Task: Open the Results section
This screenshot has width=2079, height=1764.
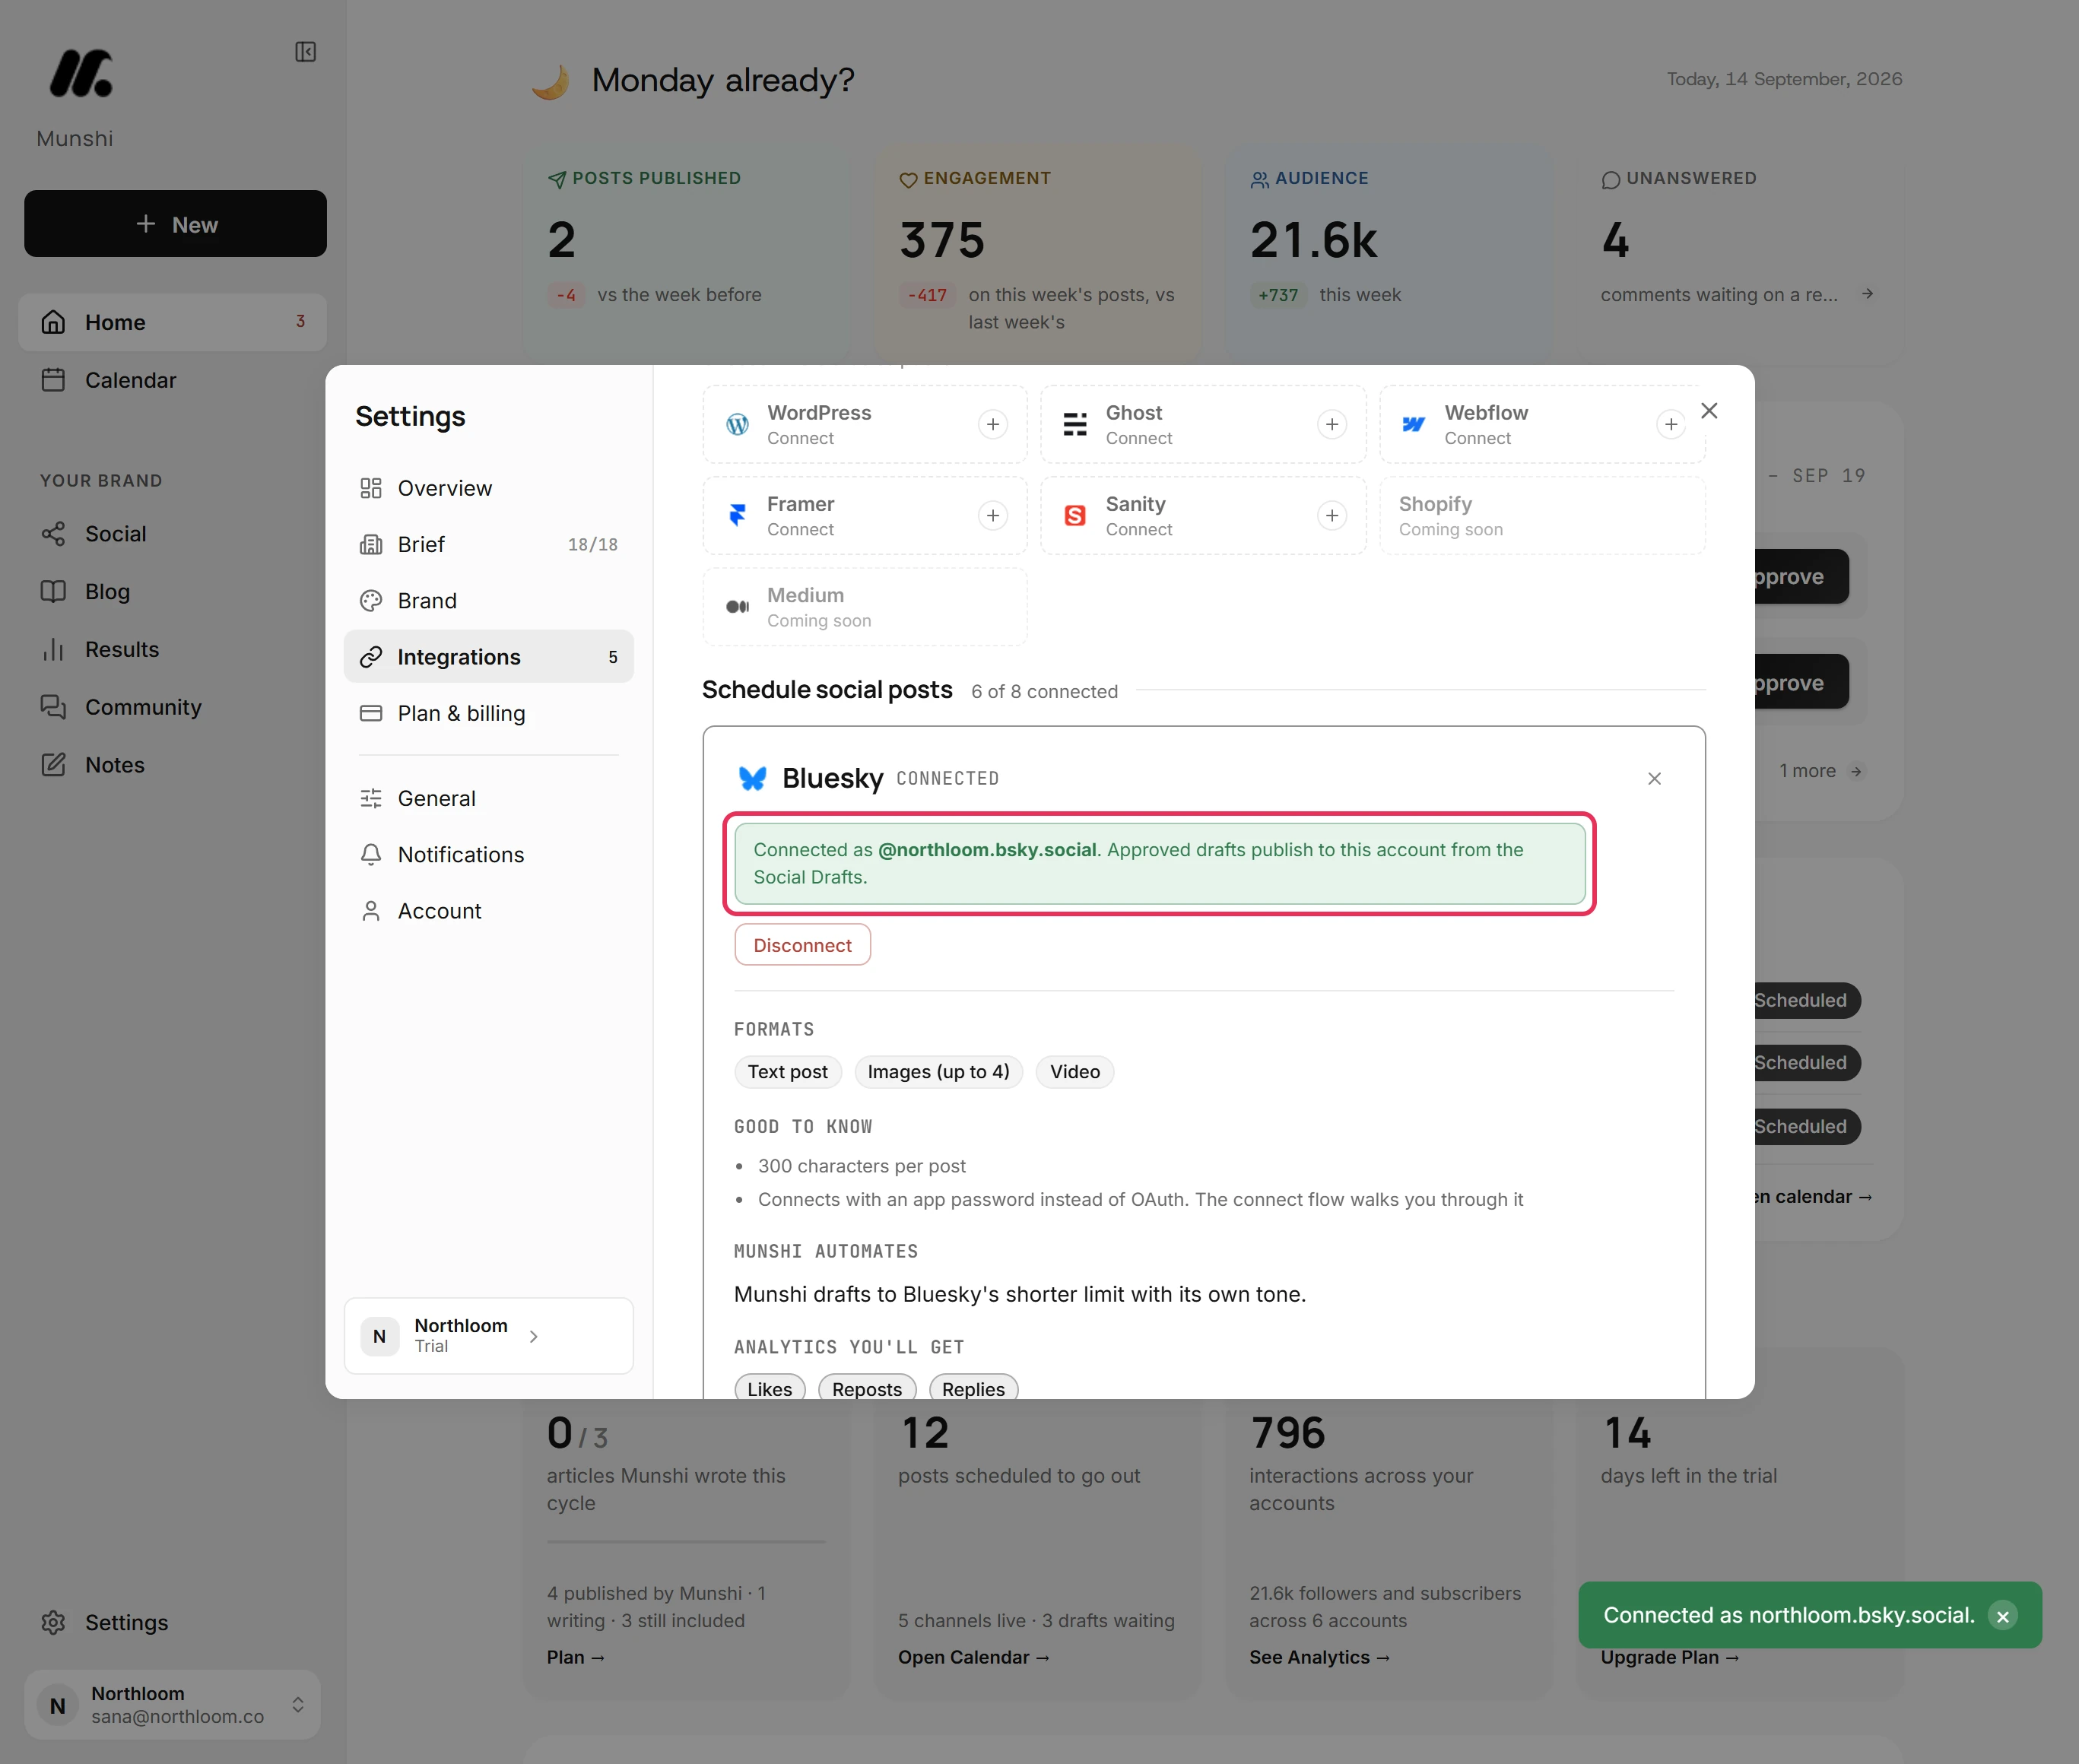Action: point(172,649)
